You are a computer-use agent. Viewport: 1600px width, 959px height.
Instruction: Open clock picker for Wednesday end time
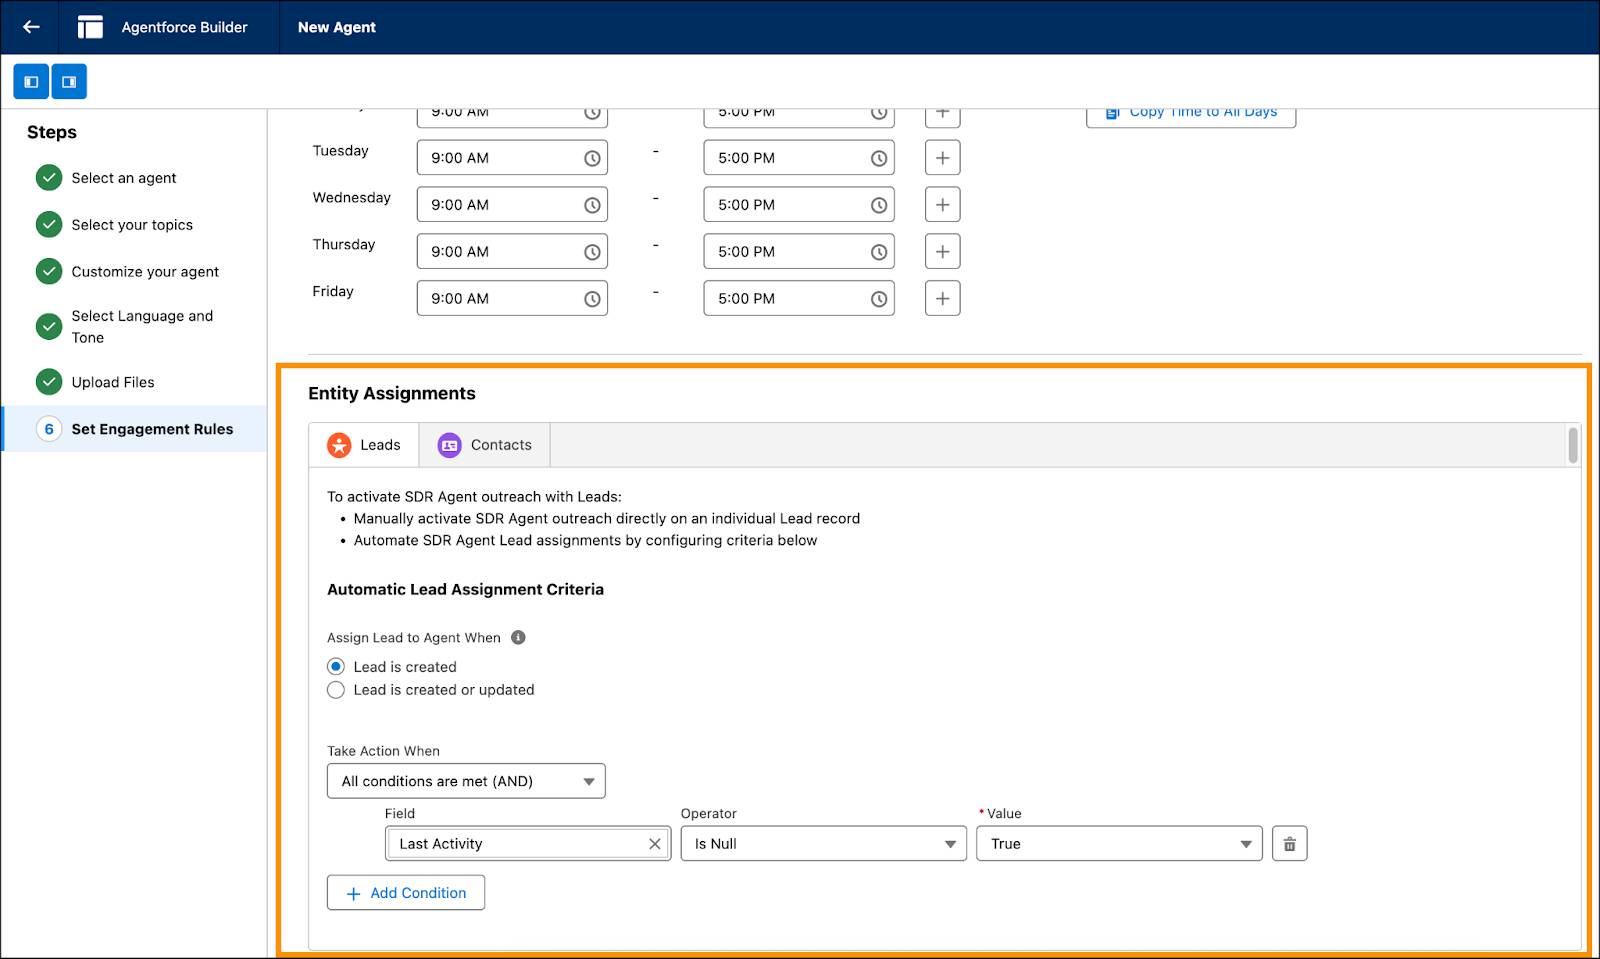click(879, 205)
